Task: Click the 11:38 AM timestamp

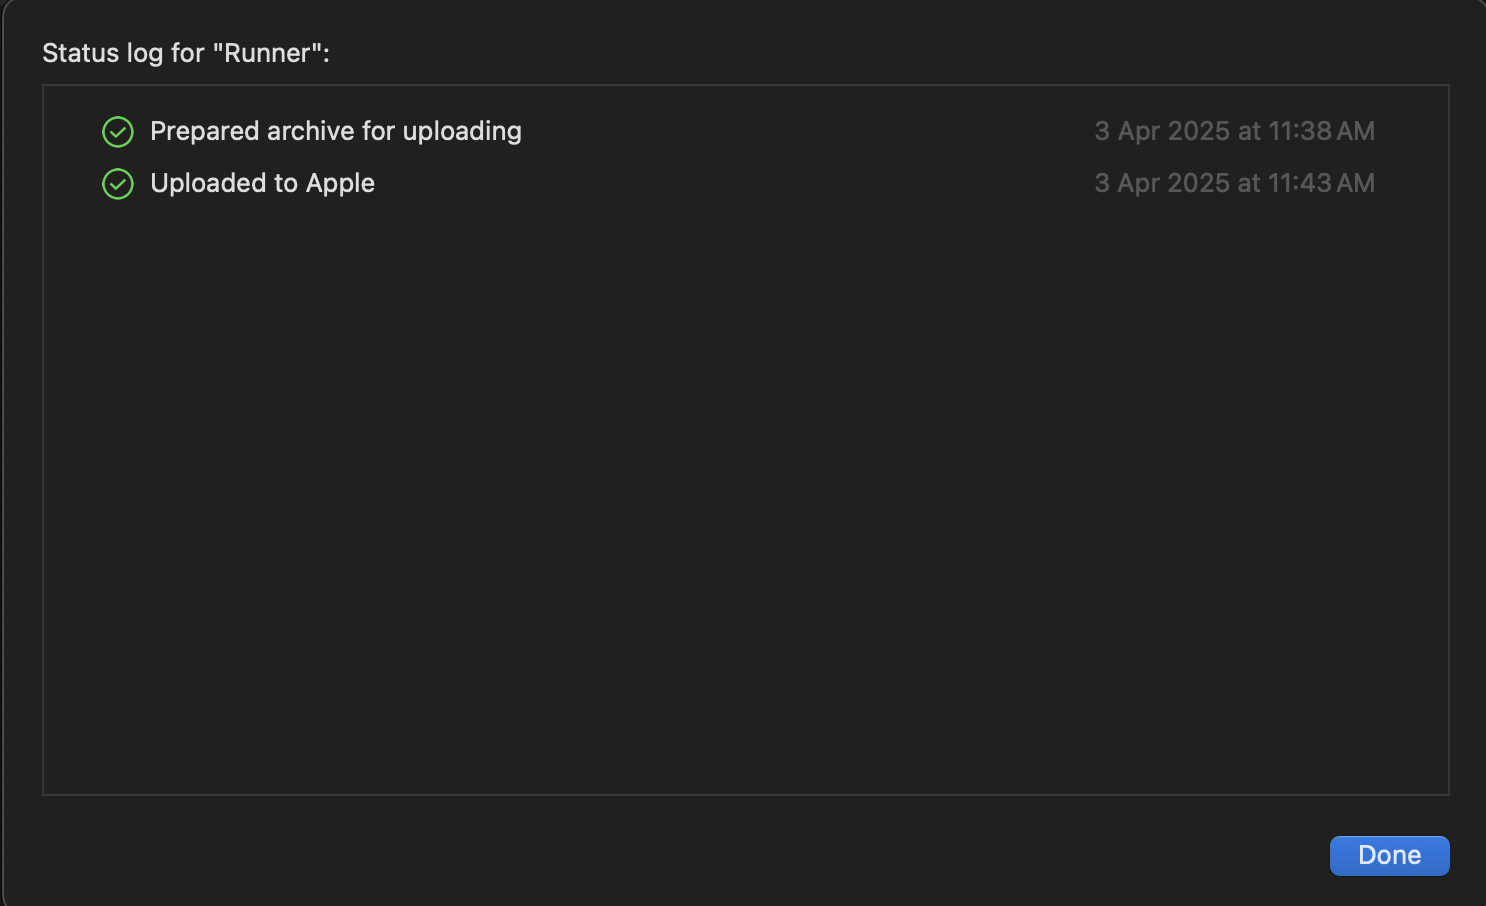Action: [1300, 131]
